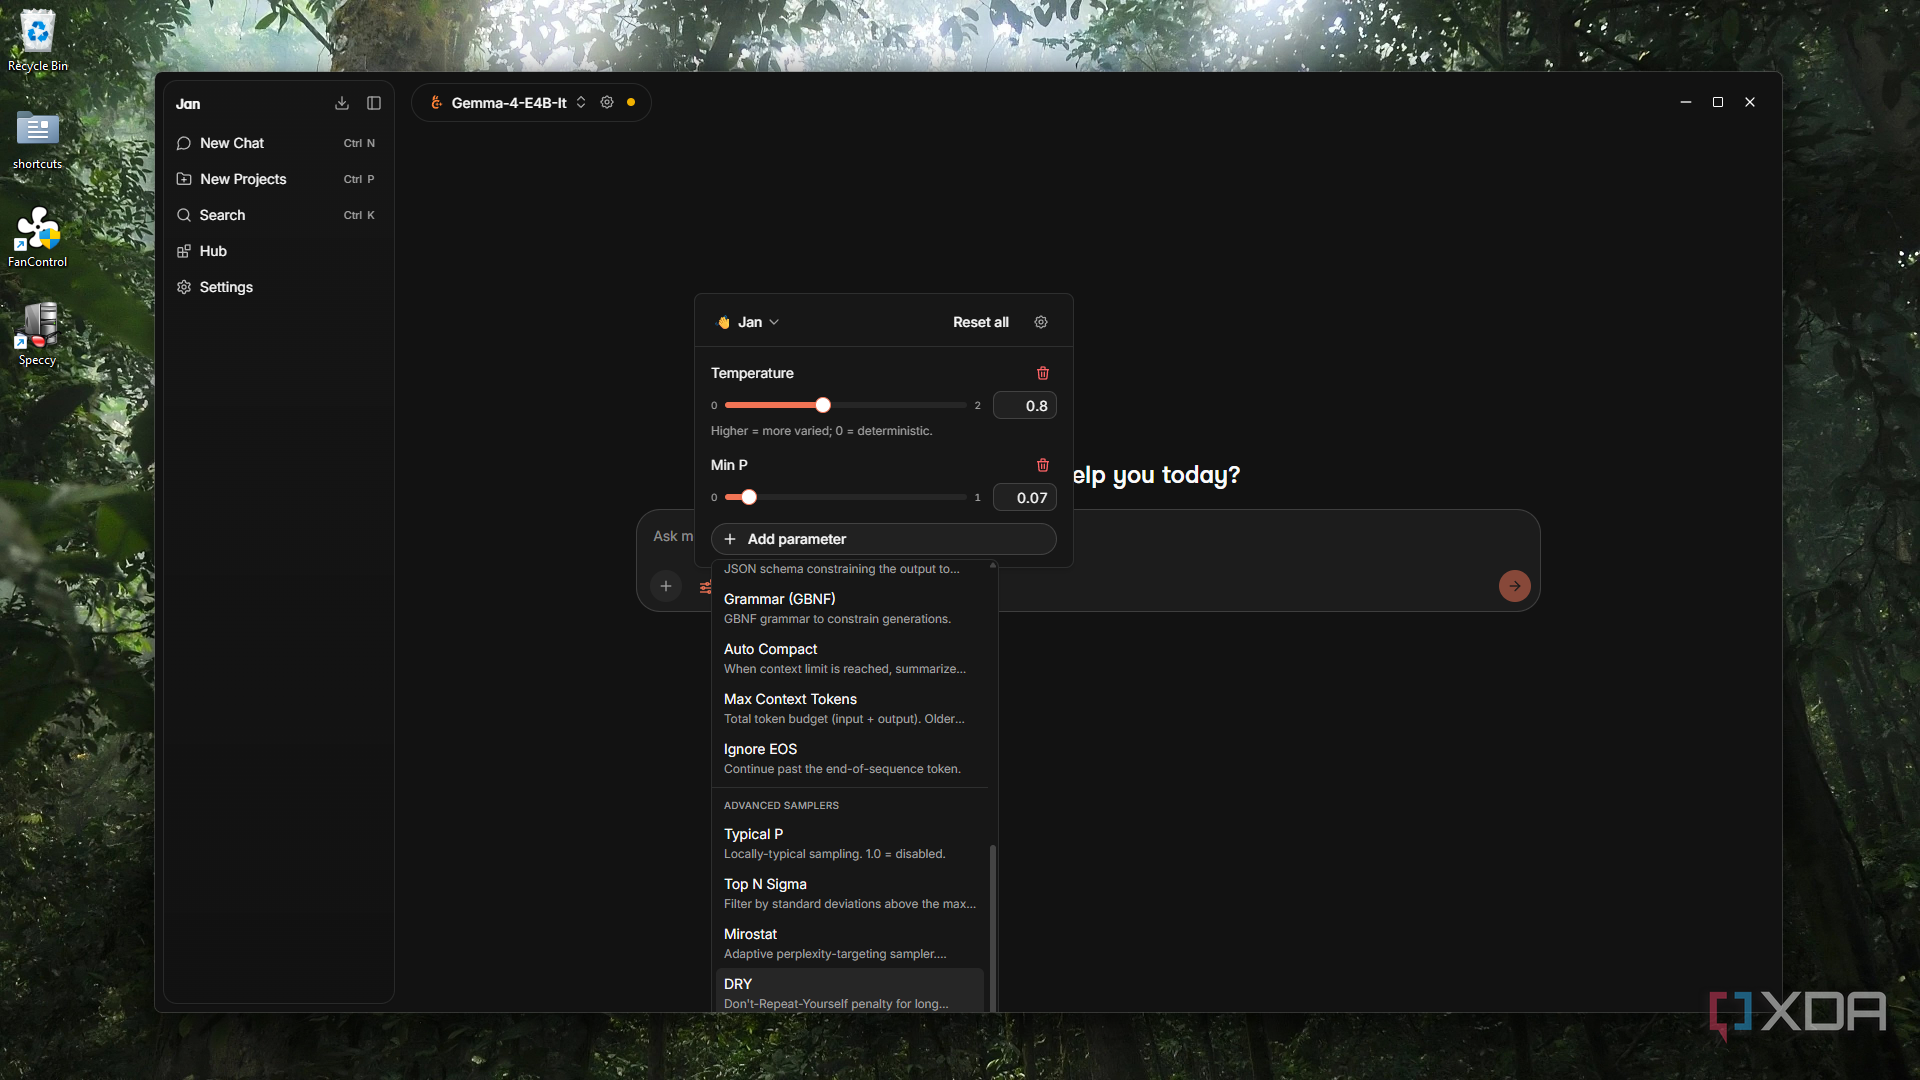Select Grammar (GBNF) parameter option
The width and height of the screenshot is (1920, 1080).
[x=850, y=608]
